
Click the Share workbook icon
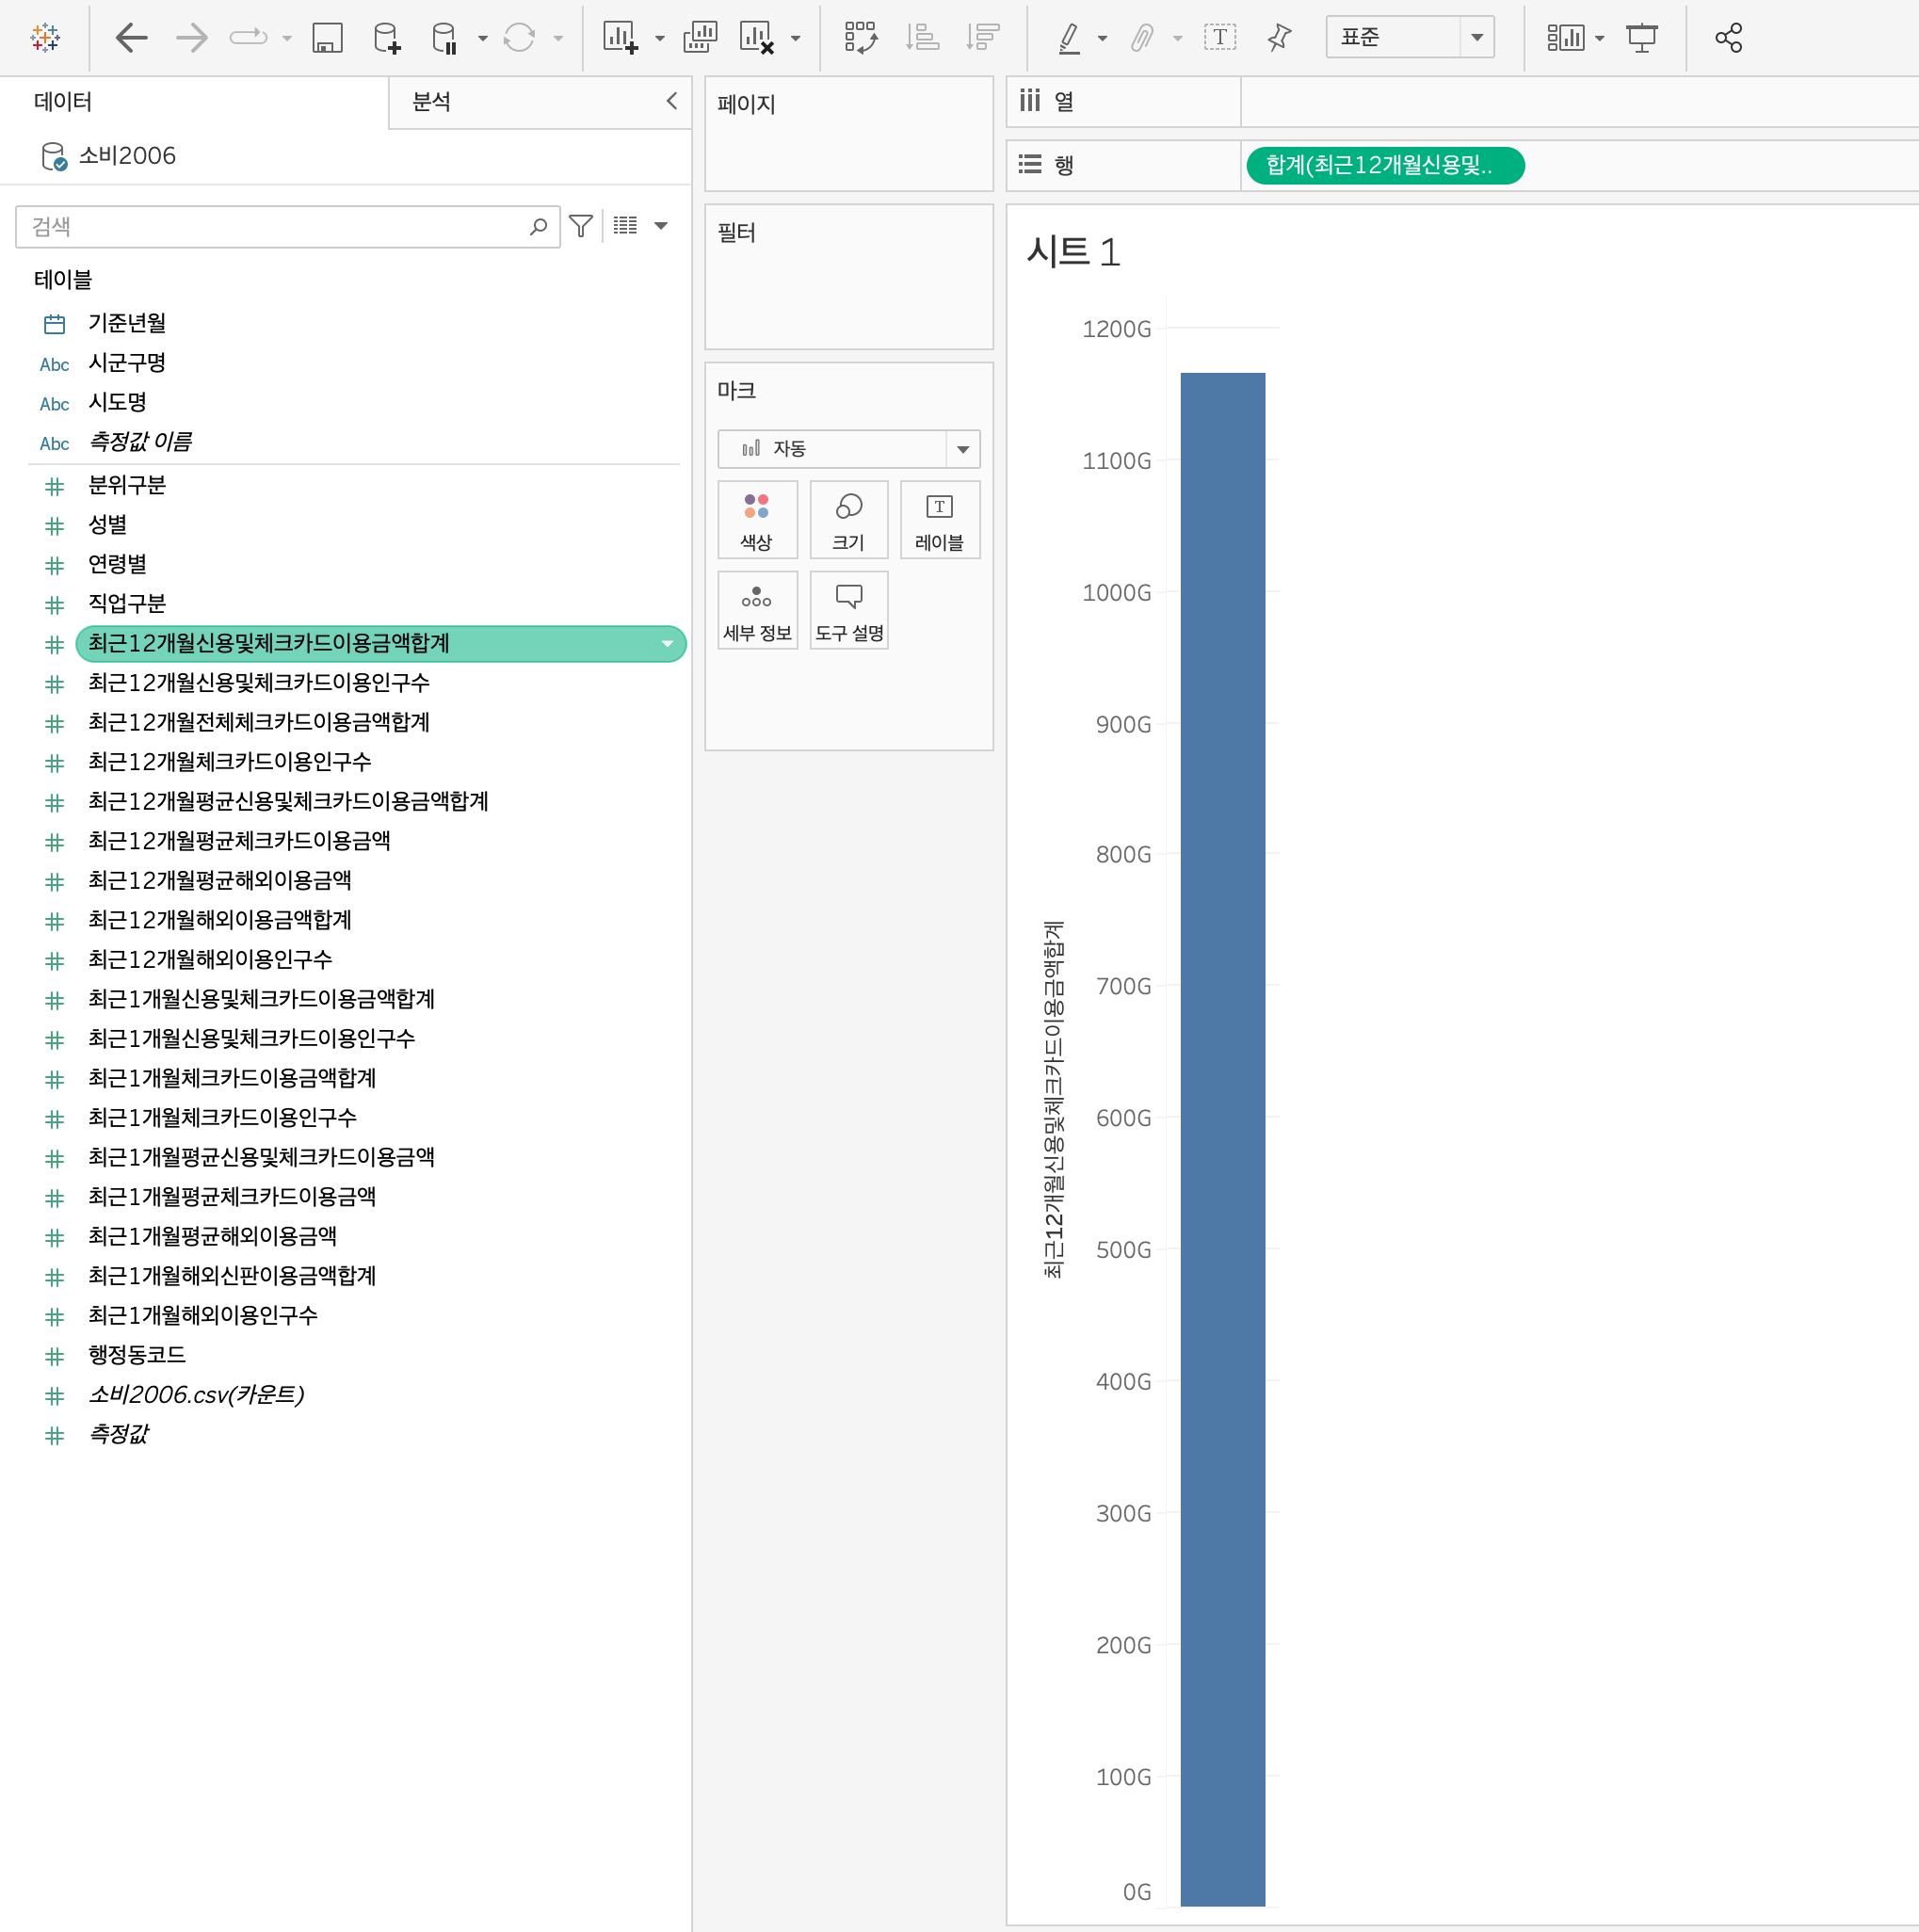1728,38
